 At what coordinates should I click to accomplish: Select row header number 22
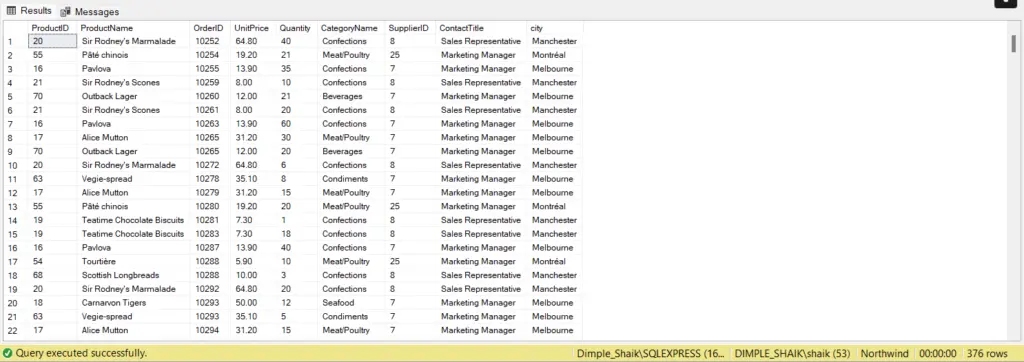point(16,331)
